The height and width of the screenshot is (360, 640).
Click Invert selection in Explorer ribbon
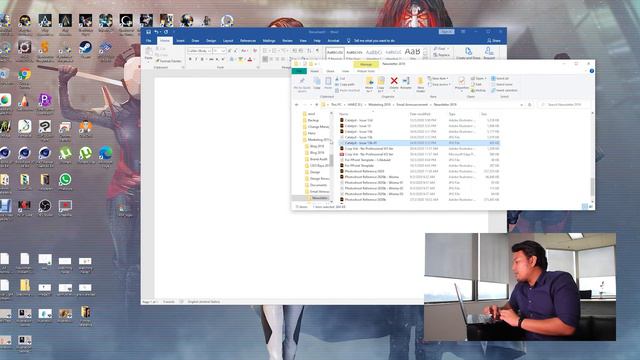[x=504, y=90]
